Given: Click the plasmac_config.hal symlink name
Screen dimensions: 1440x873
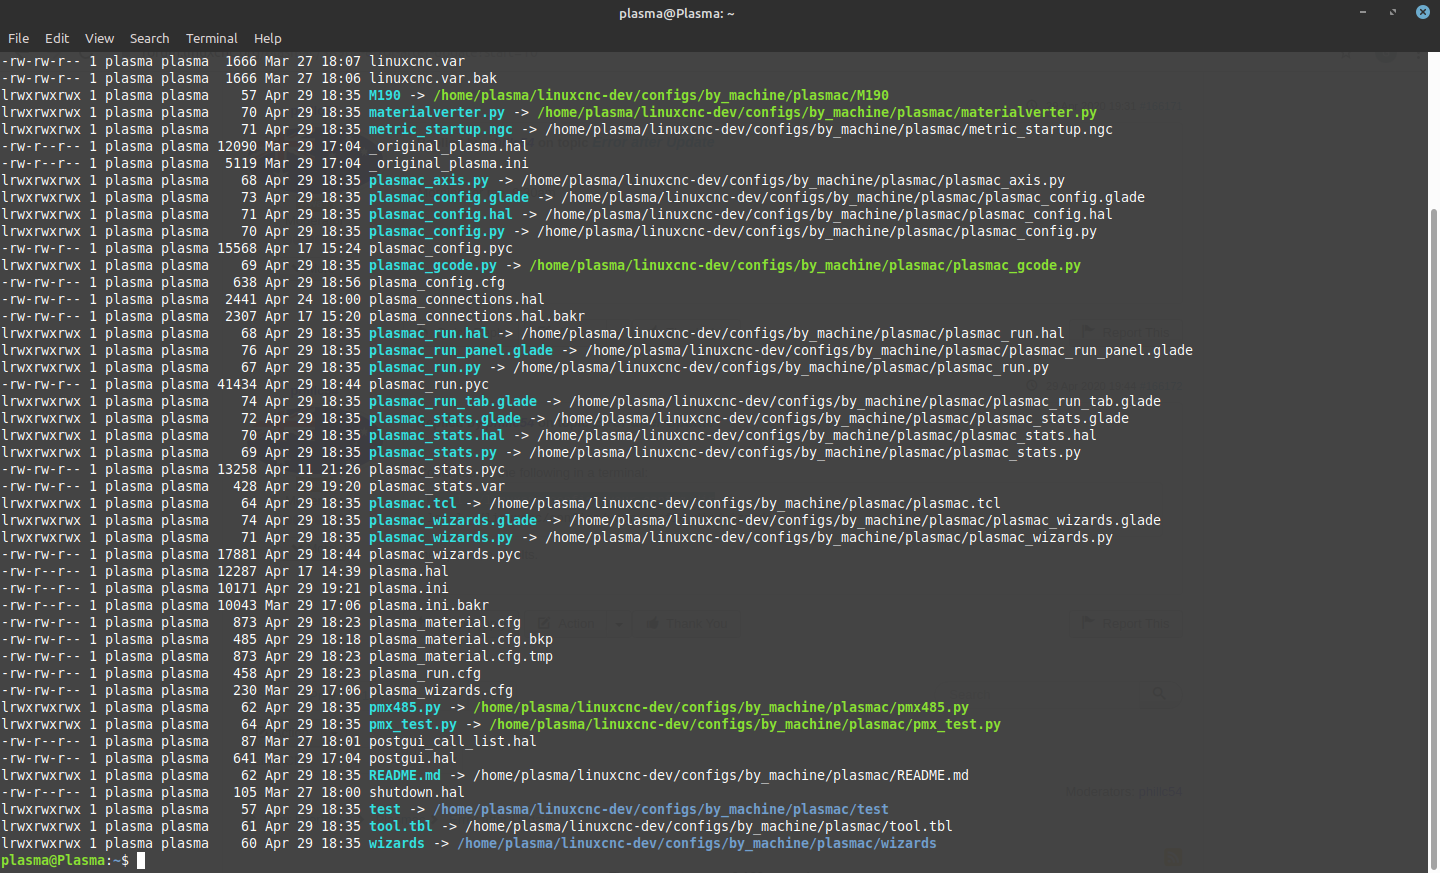Looking at the screenshot, I should (441, 214).
